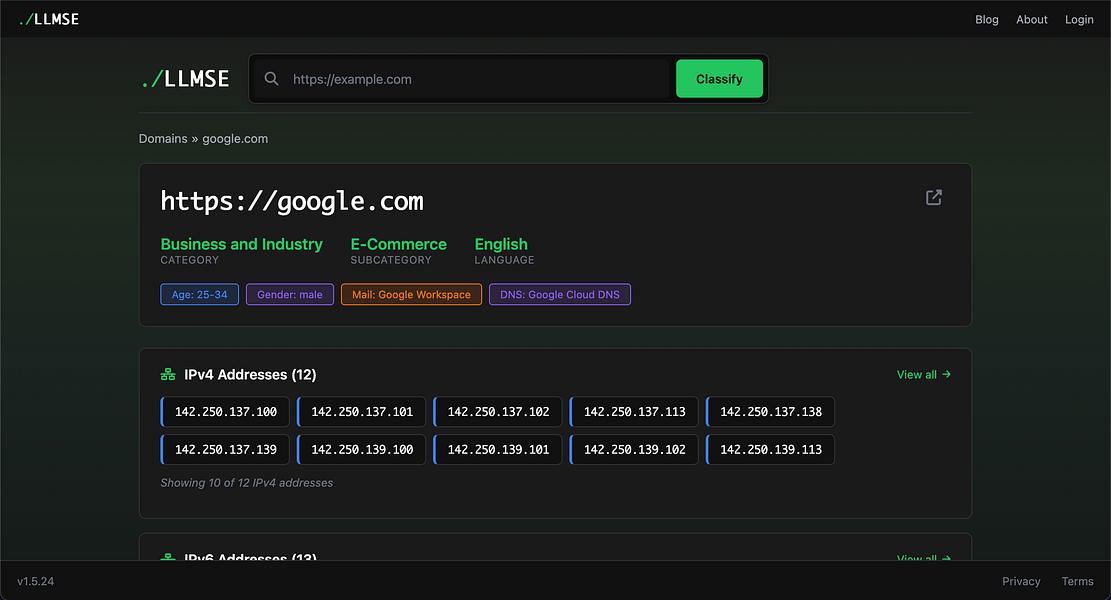The width and height of the screenshot is (1111, 600).
Task: Click the IPv4 Addresses (12) heading
Action: click(250, 375)
